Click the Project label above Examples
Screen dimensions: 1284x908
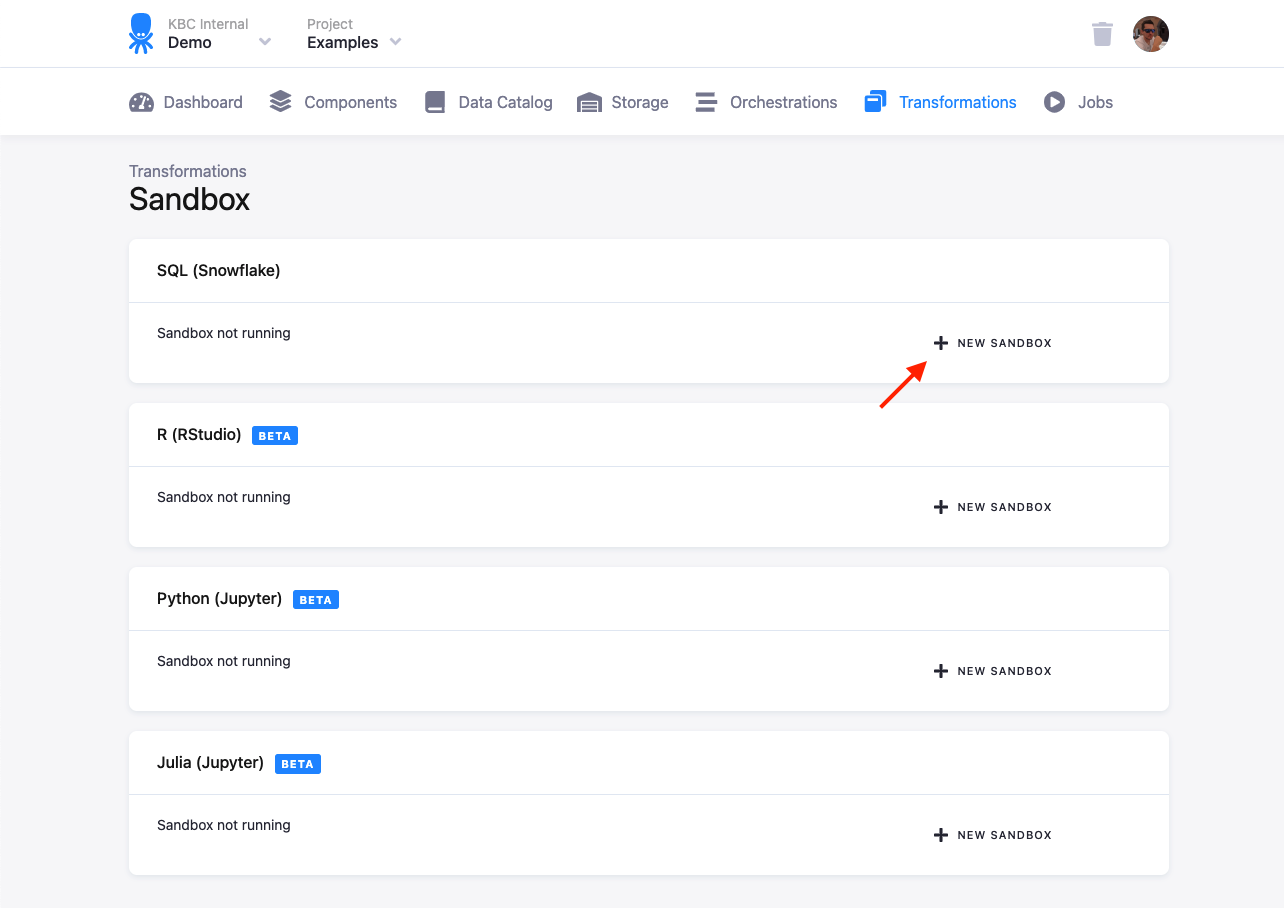pos(330,24)
